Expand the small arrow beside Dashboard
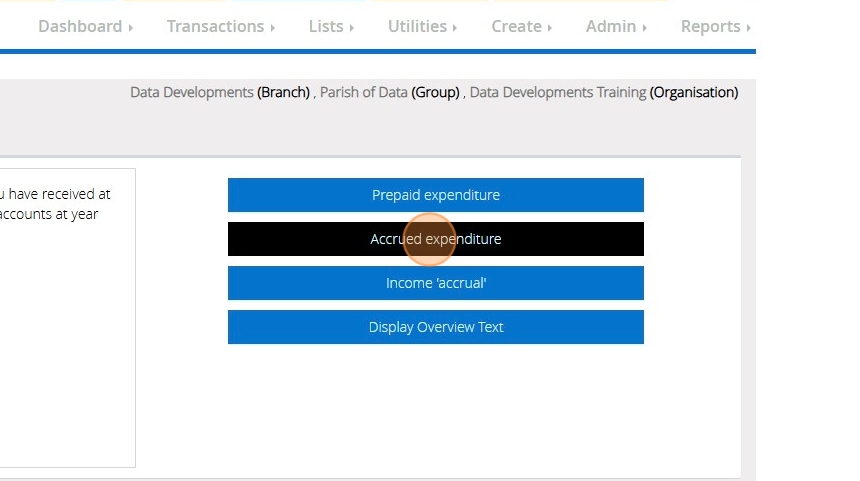The image size is (860, 481). (x=131, y=28)
